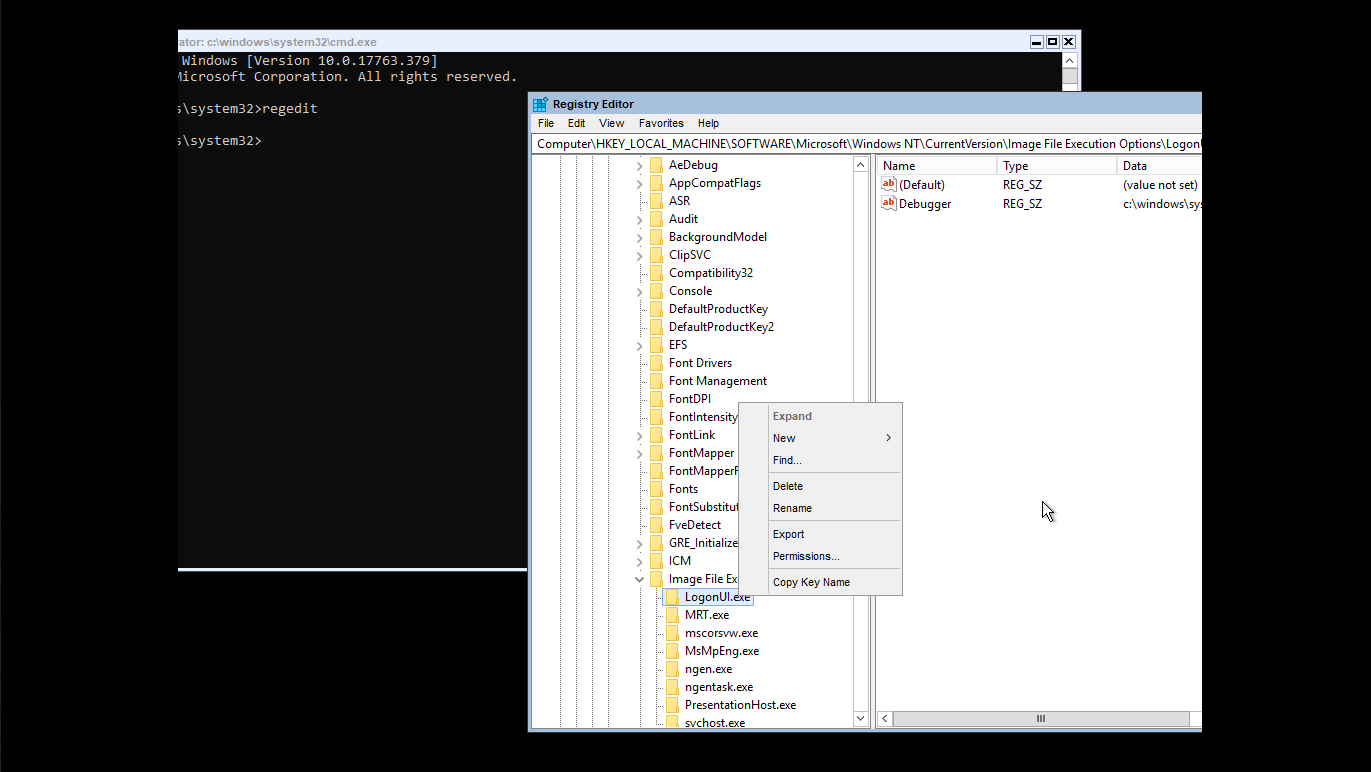Open the File menu in Registry Editor

[546, 123]
